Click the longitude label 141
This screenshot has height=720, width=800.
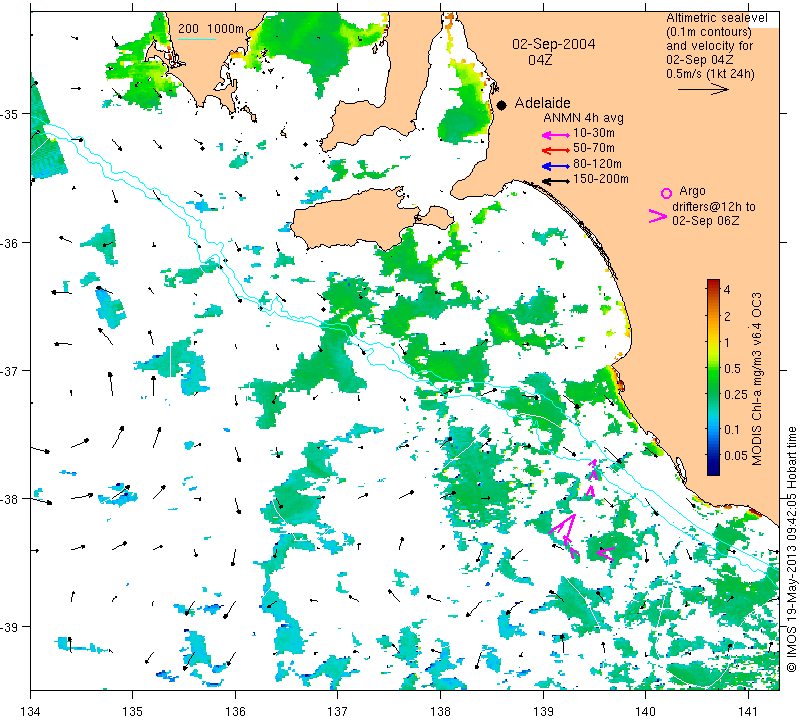[748, 710]
